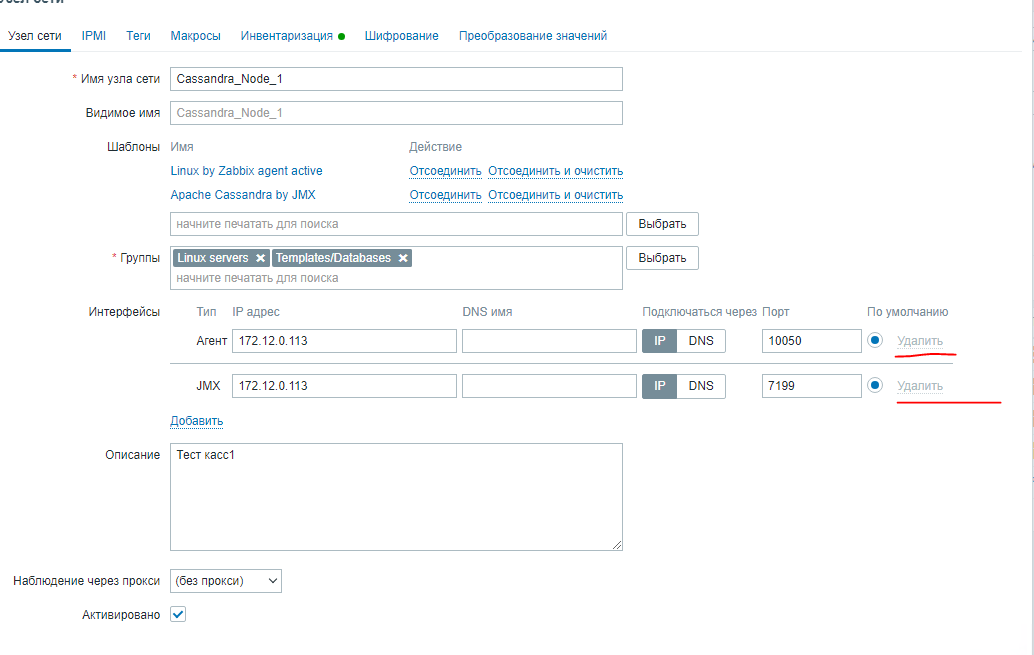Viewport: 1034px width, 655px height.
Task: Open the Макросы tab
Action: click(196, 35)
